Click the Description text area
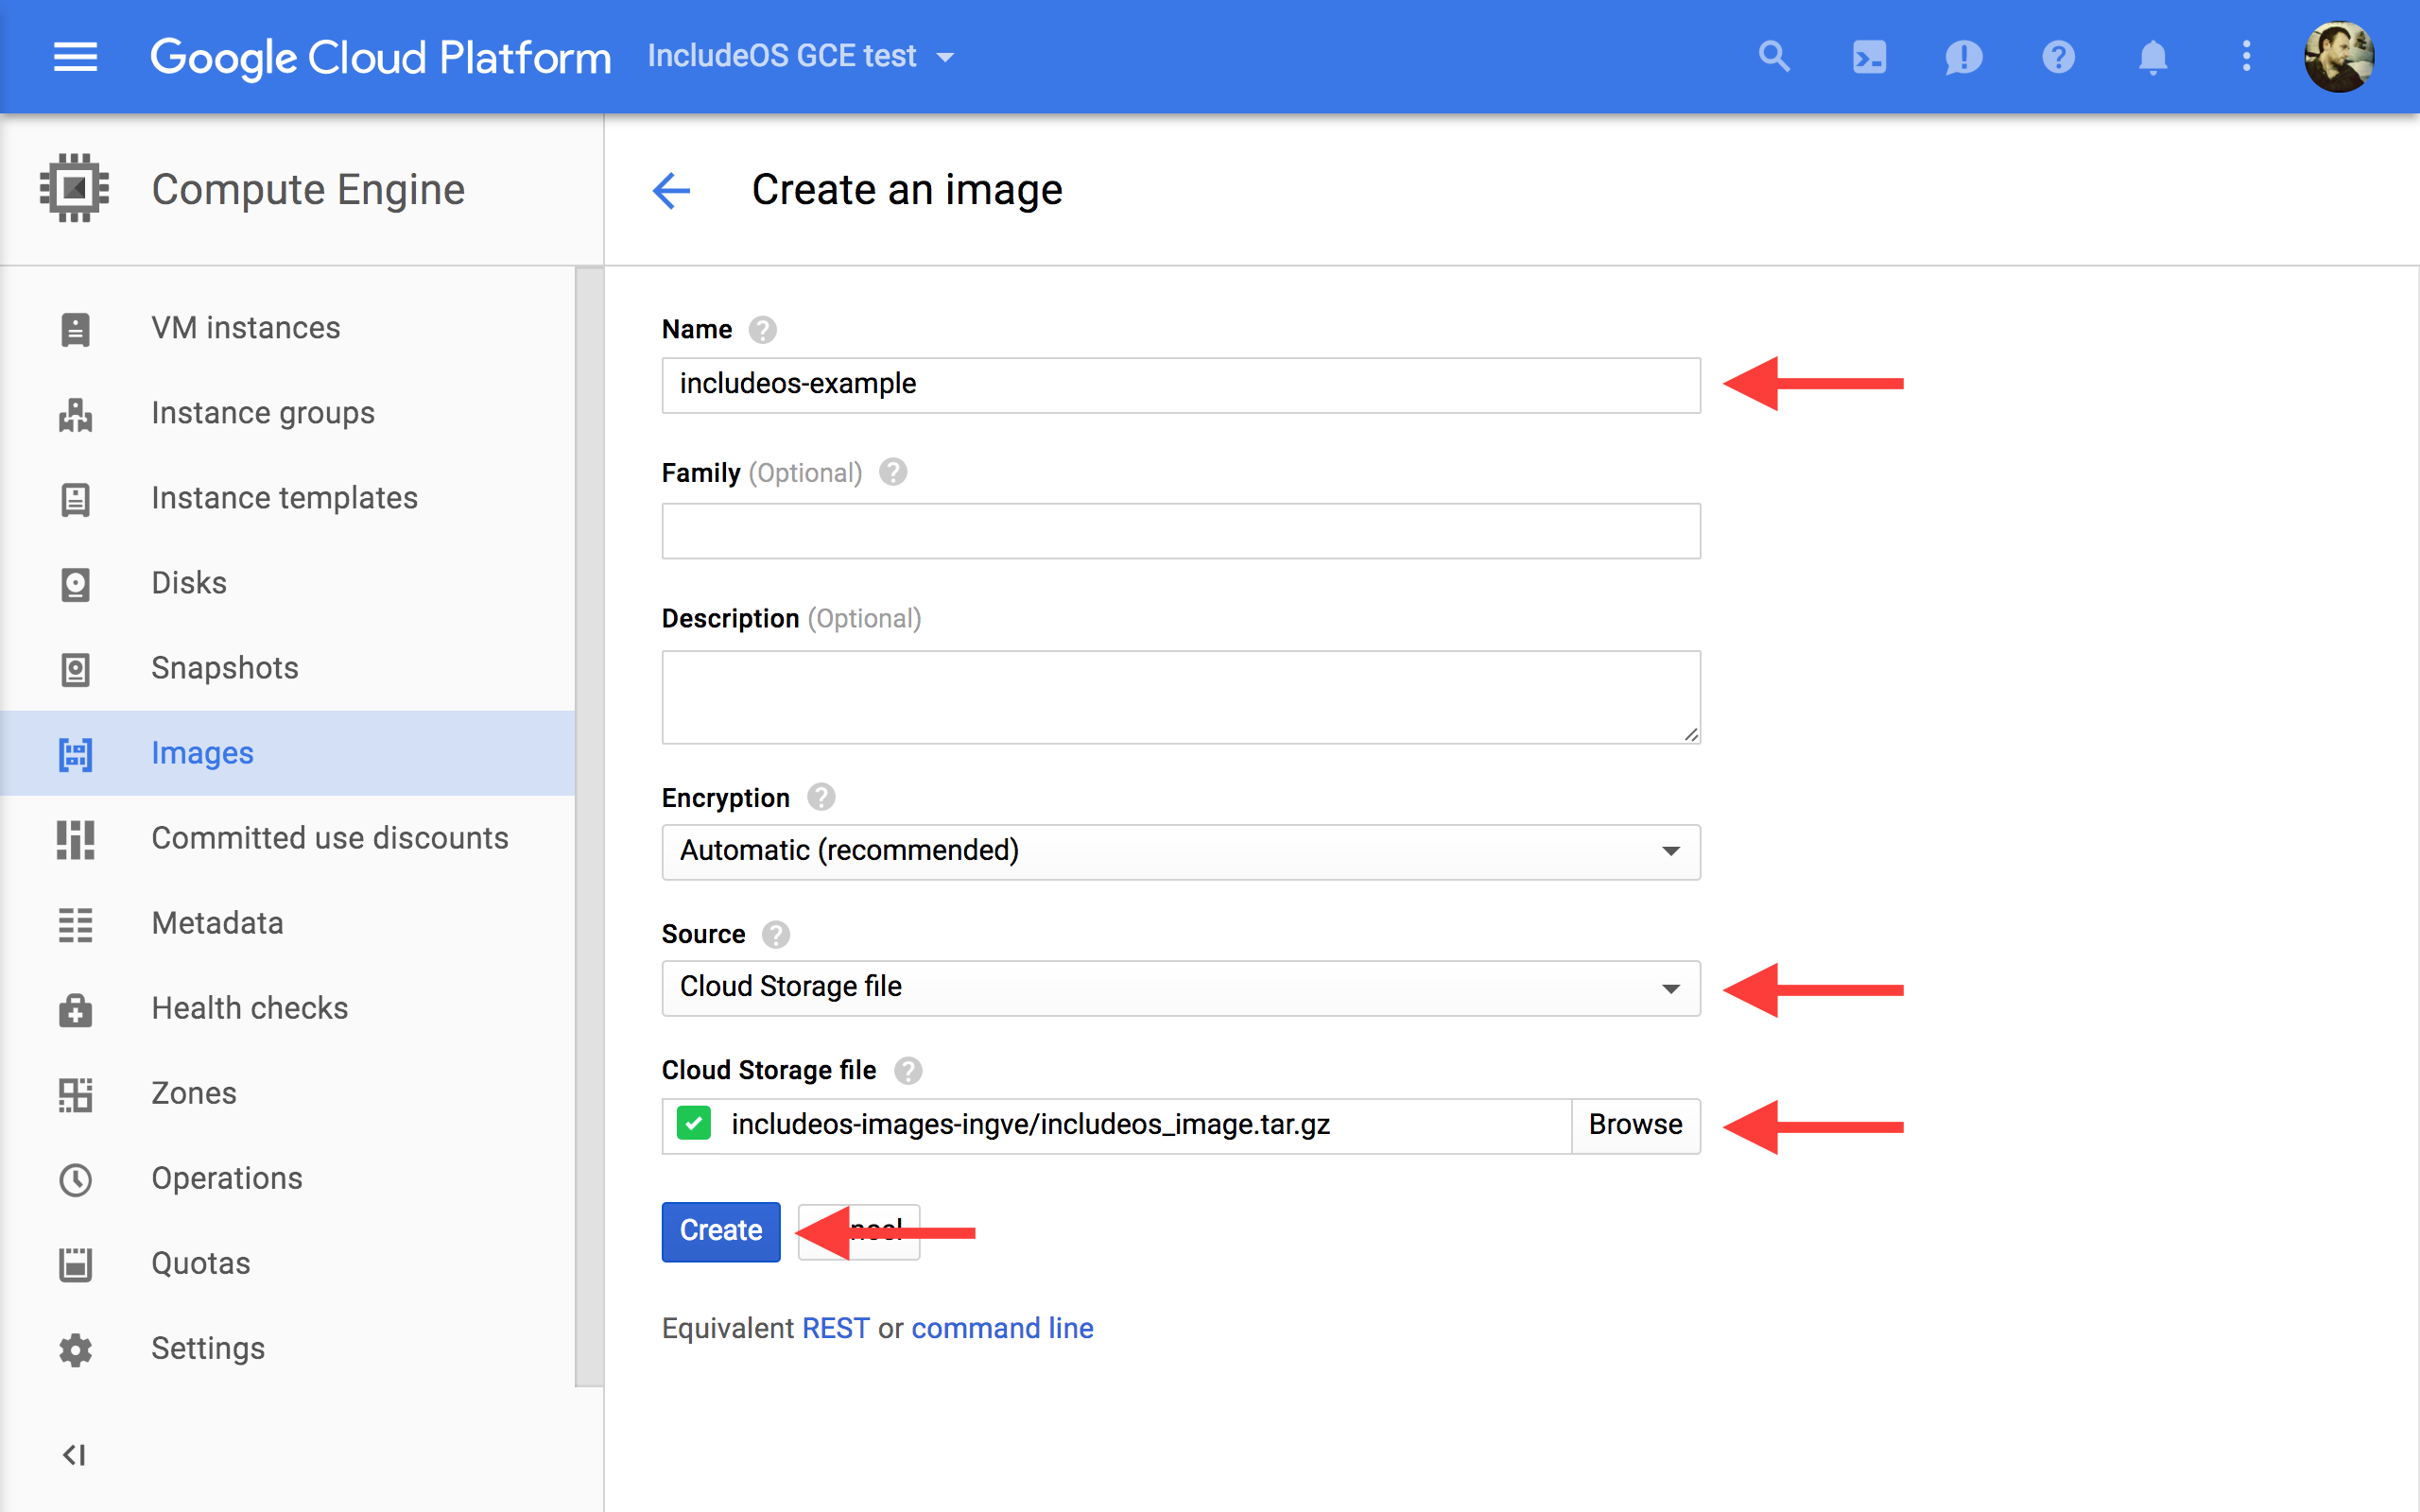Screen dimensions: 2420x1512 point(1180,697)
